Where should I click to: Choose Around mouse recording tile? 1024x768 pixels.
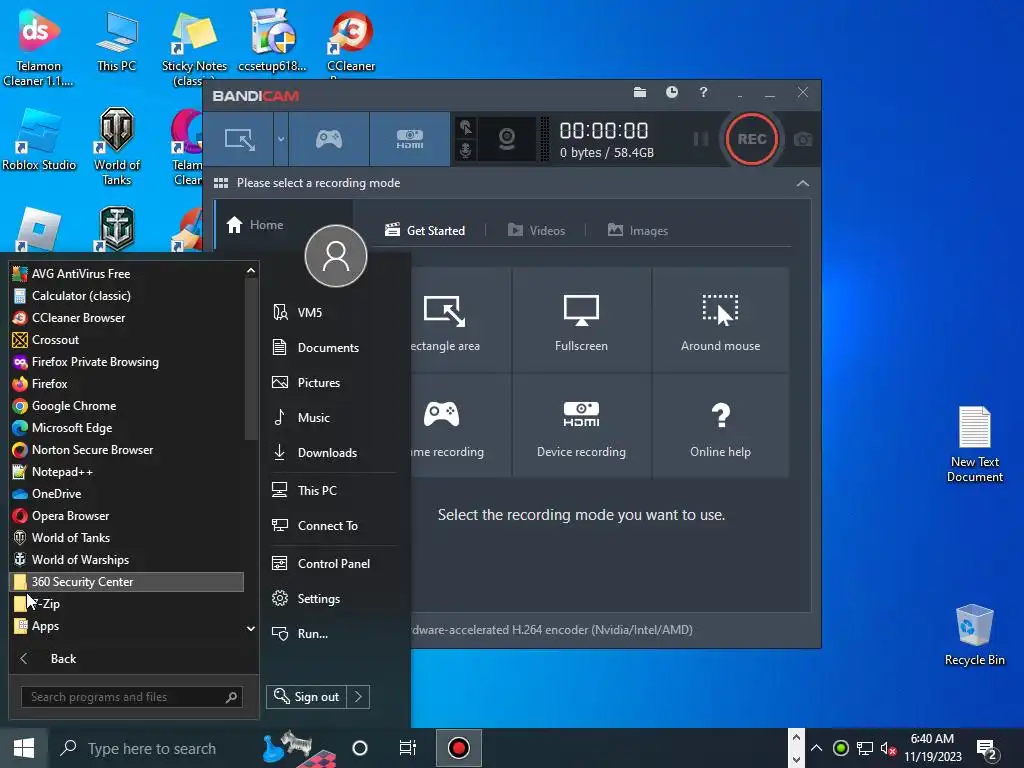(720, 320)
